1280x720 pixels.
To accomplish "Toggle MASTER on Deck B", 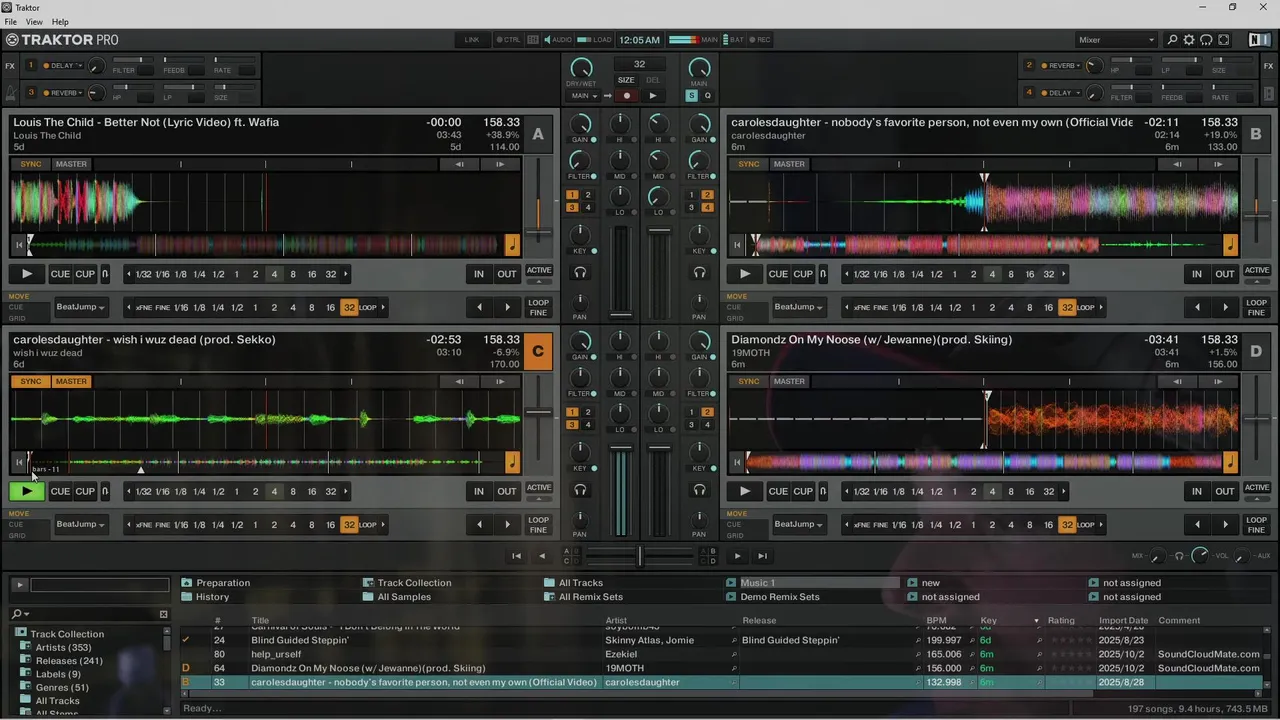I will (x=789, y=164).
